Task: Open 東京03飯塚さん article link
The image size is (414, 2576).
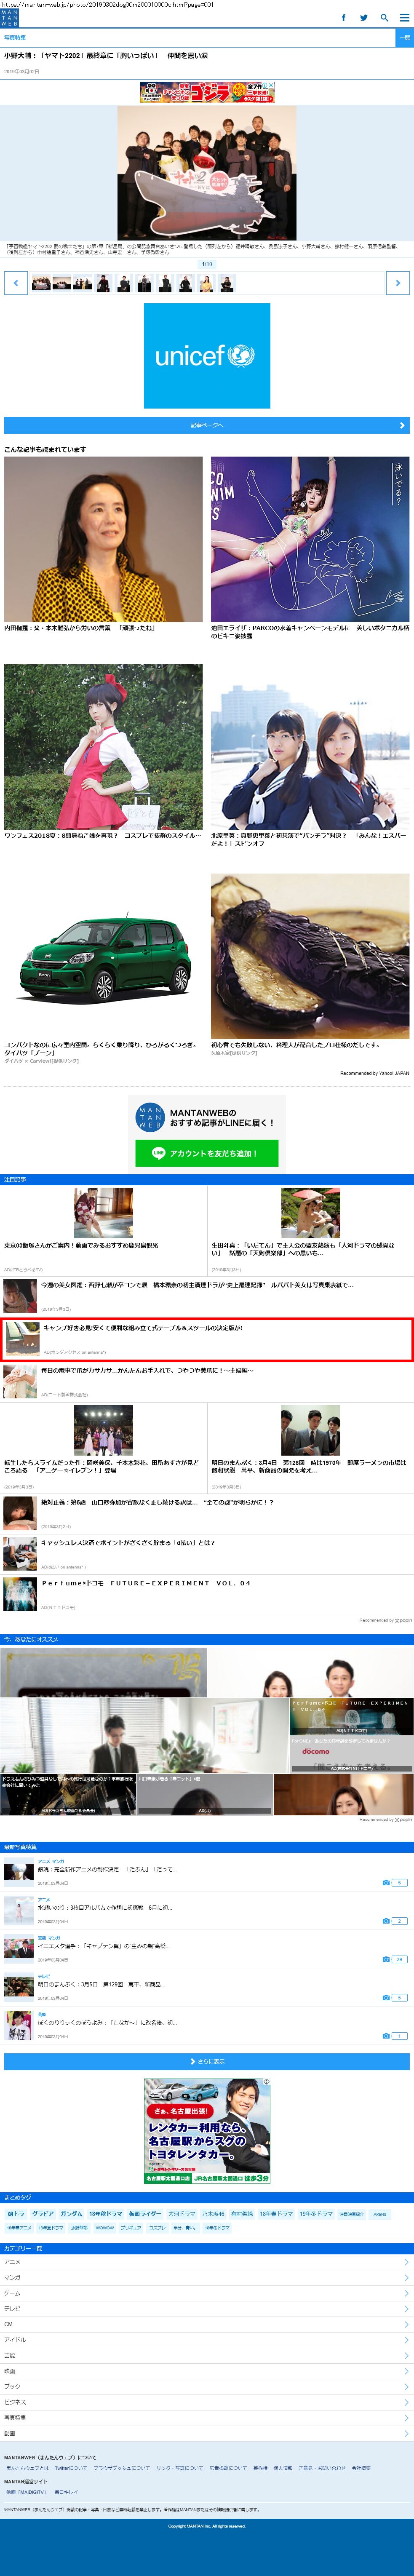Action: coord(81,1246)
